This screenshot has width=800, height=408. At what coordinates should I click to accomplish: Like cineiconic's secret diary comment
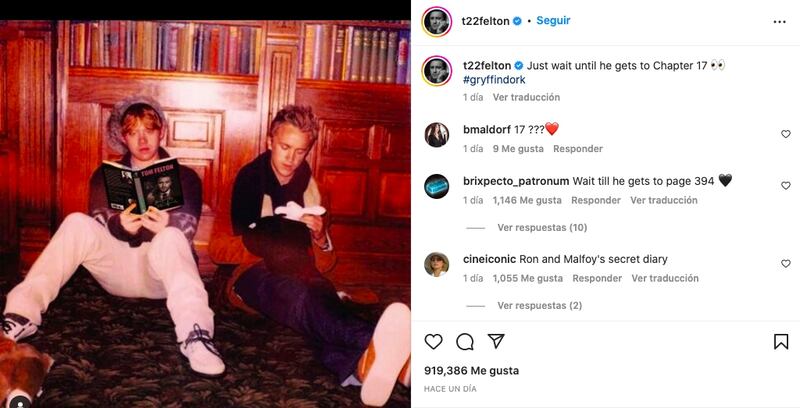tap(786, 264)
